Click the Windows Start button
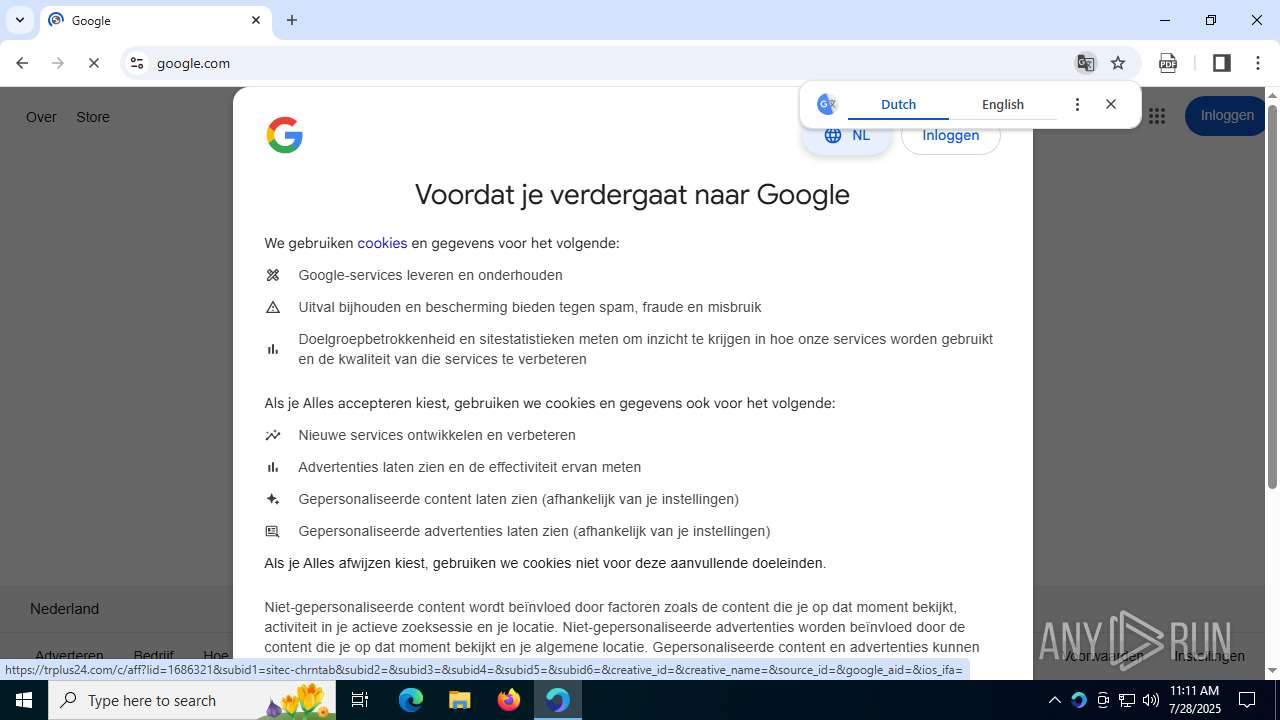1280x720 pixels. (x=24, y=700)
